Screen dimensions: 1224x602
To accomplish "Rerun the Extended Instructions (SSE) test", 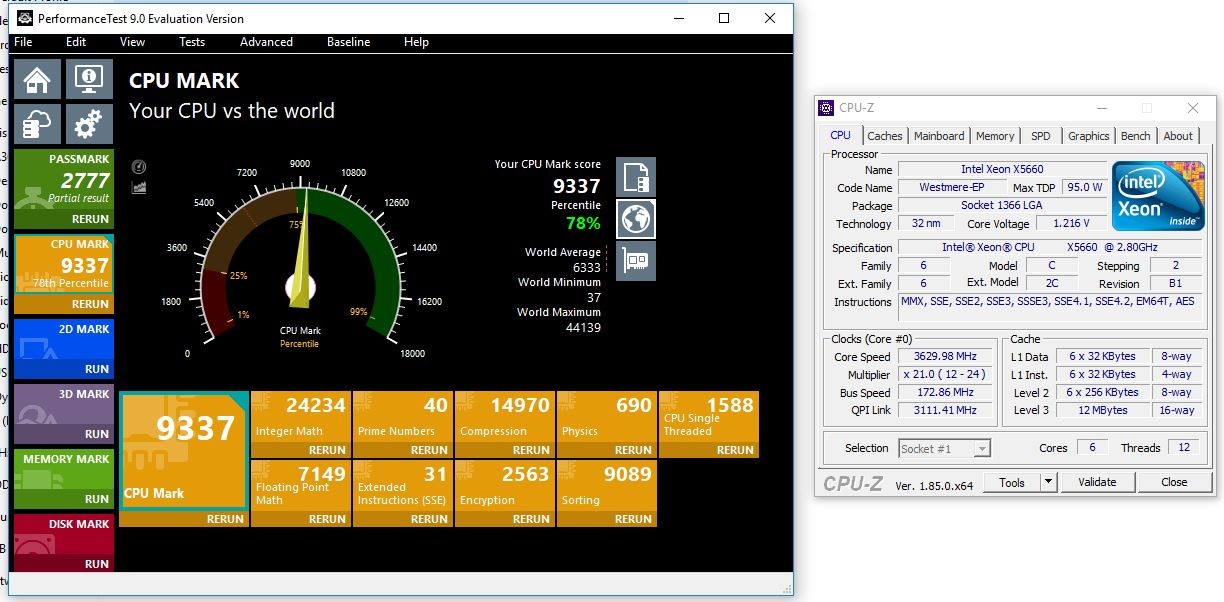I will (x=401, y=519).
